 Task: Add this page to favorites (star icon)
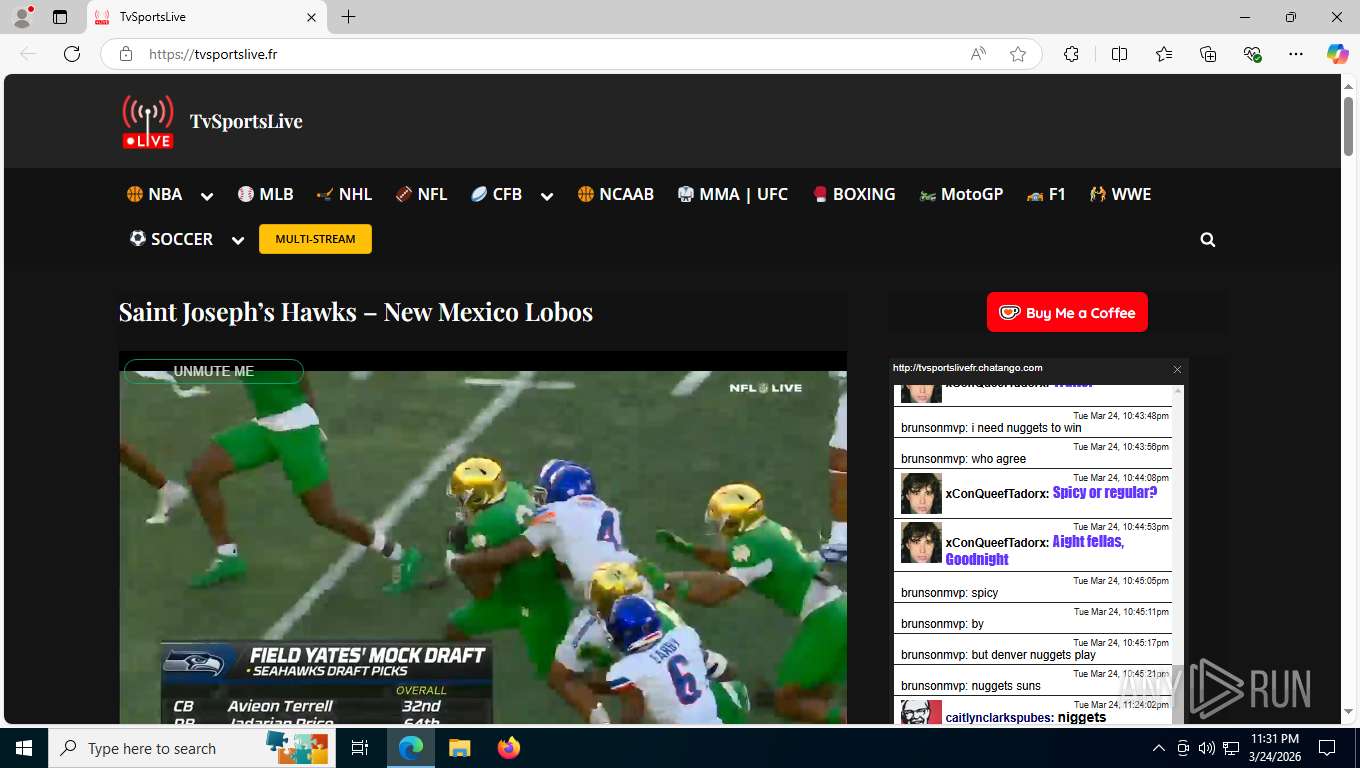pos(1018,54)
